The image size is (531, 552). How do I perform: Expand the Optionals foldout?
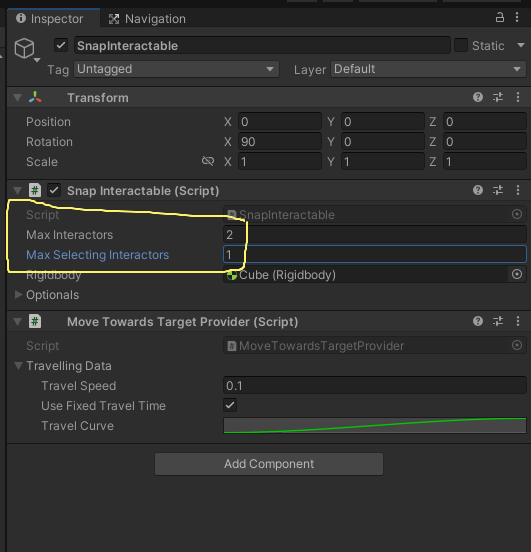tap(18, 295)
